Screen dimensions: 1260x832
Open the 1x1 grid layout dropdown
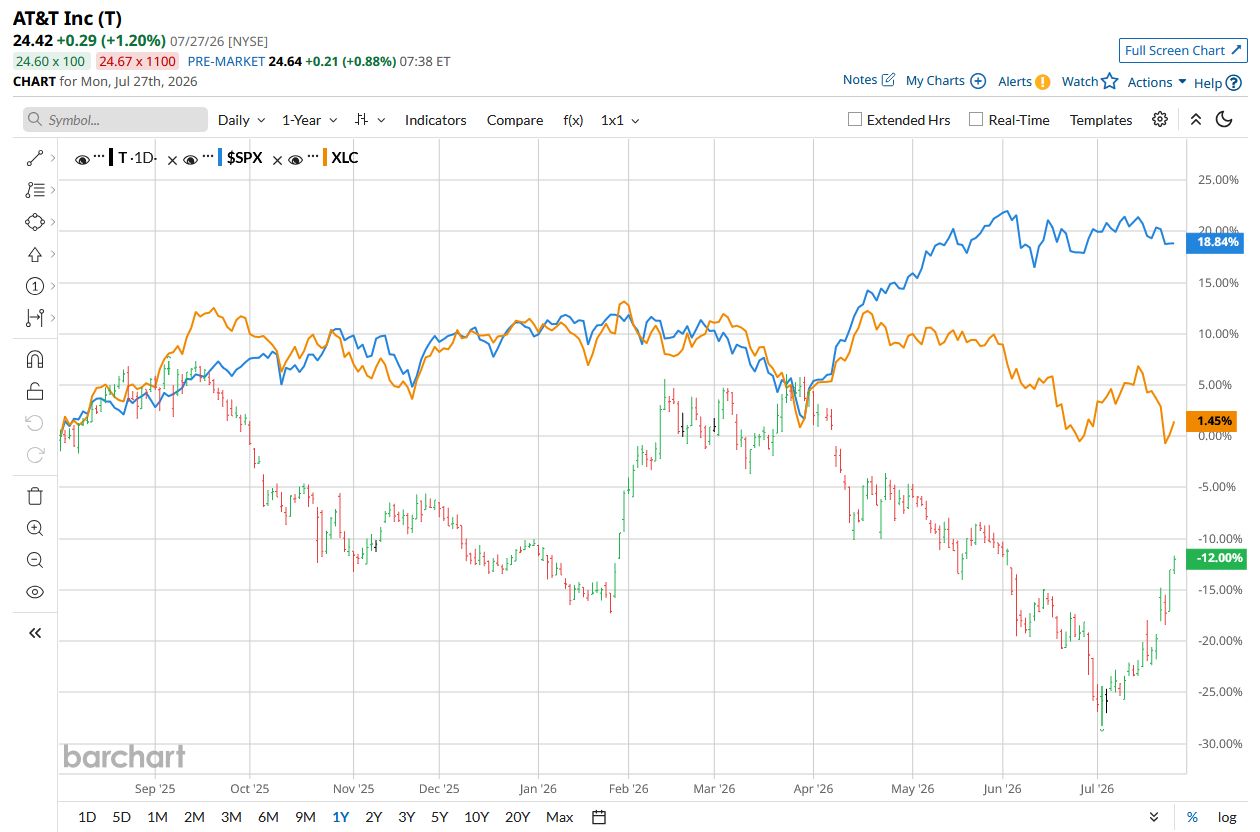point(620,120)
